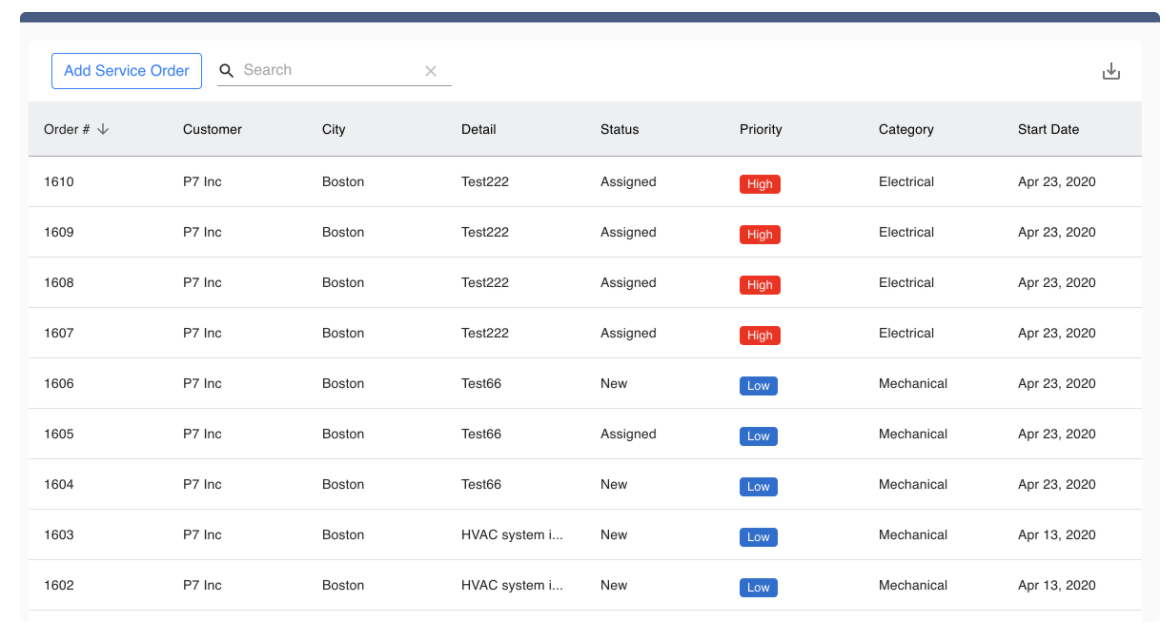Sort by Start Date header

[x=1048, y=129]
